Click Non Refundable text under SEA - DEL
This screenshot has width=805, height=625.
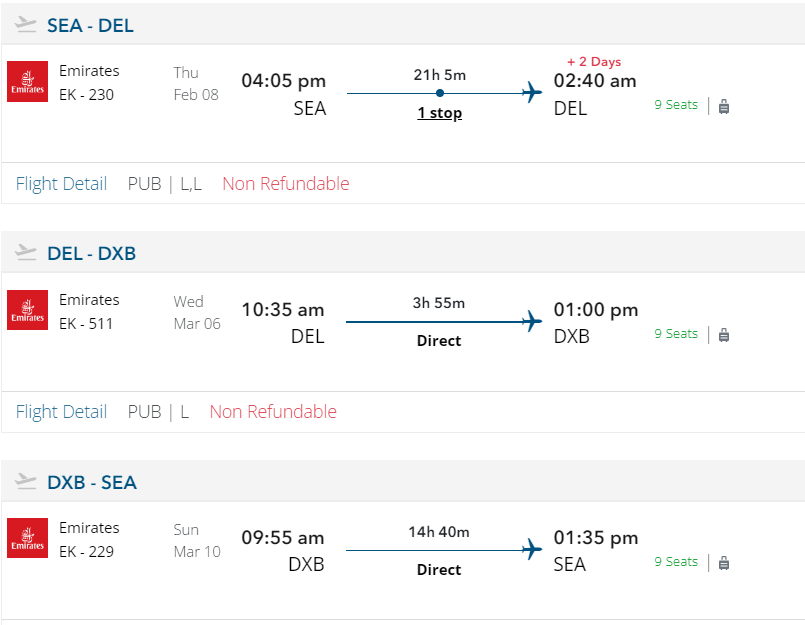[286, 184]
